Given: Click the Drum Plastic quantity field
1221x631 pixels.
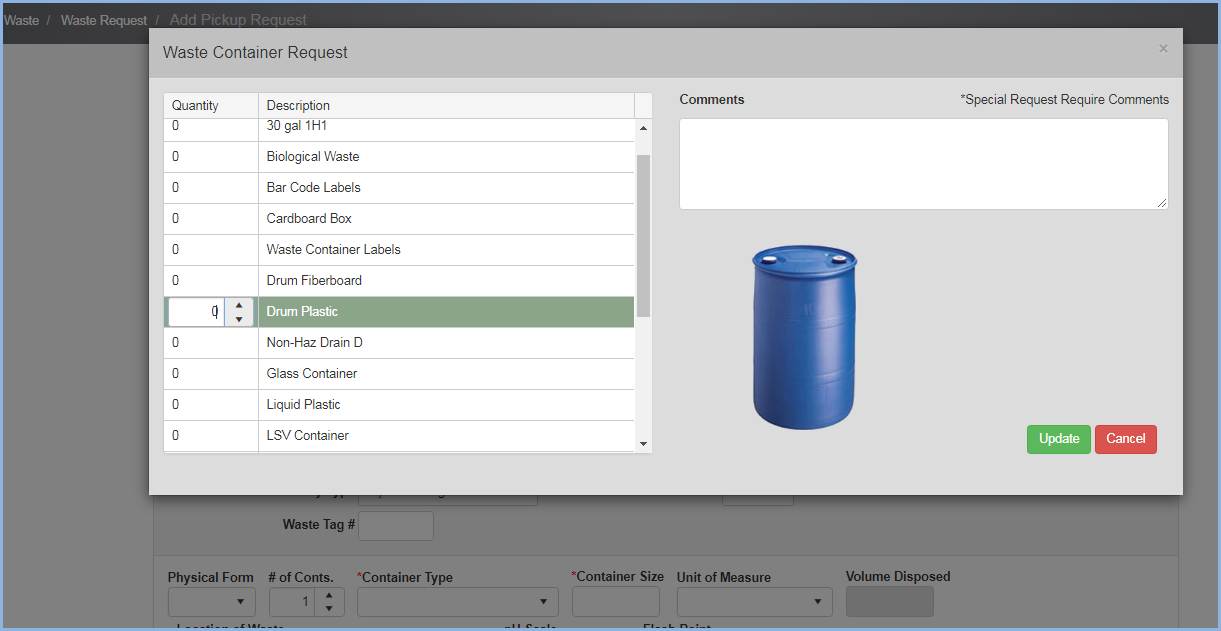Looking at the screenshot, I should 197,312.
